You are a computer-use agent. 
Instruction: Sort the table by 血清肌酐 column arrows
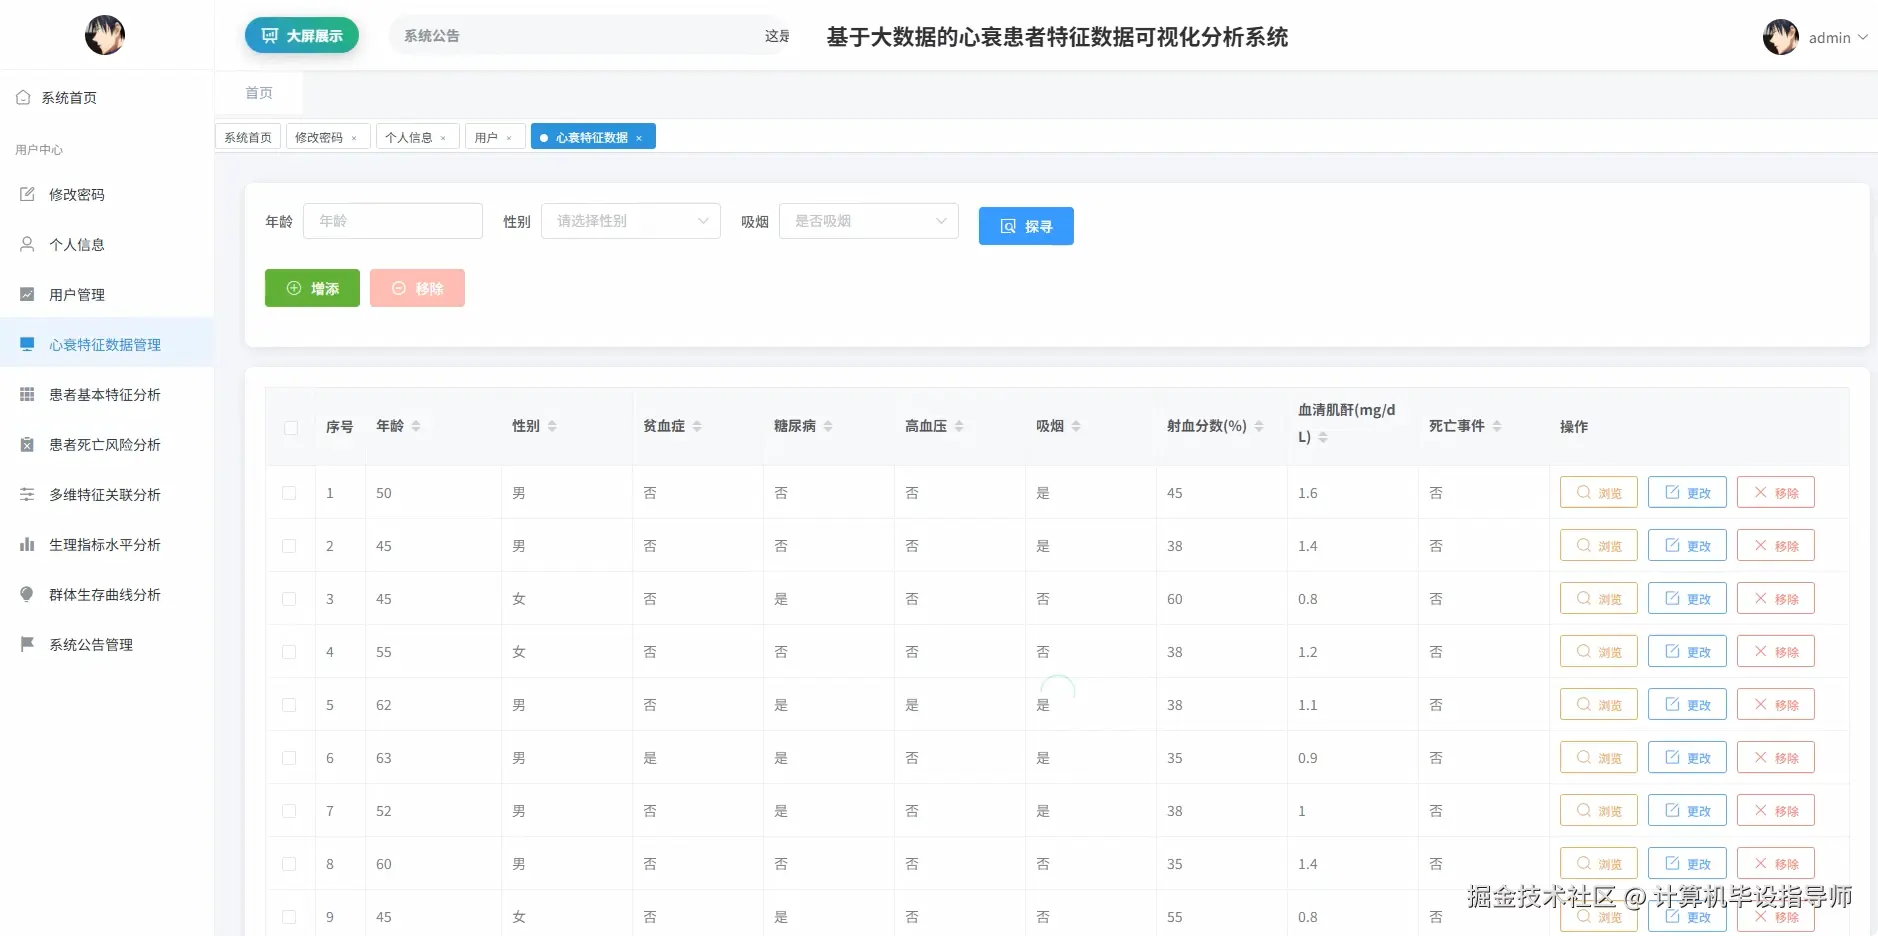click(1323, 437)
